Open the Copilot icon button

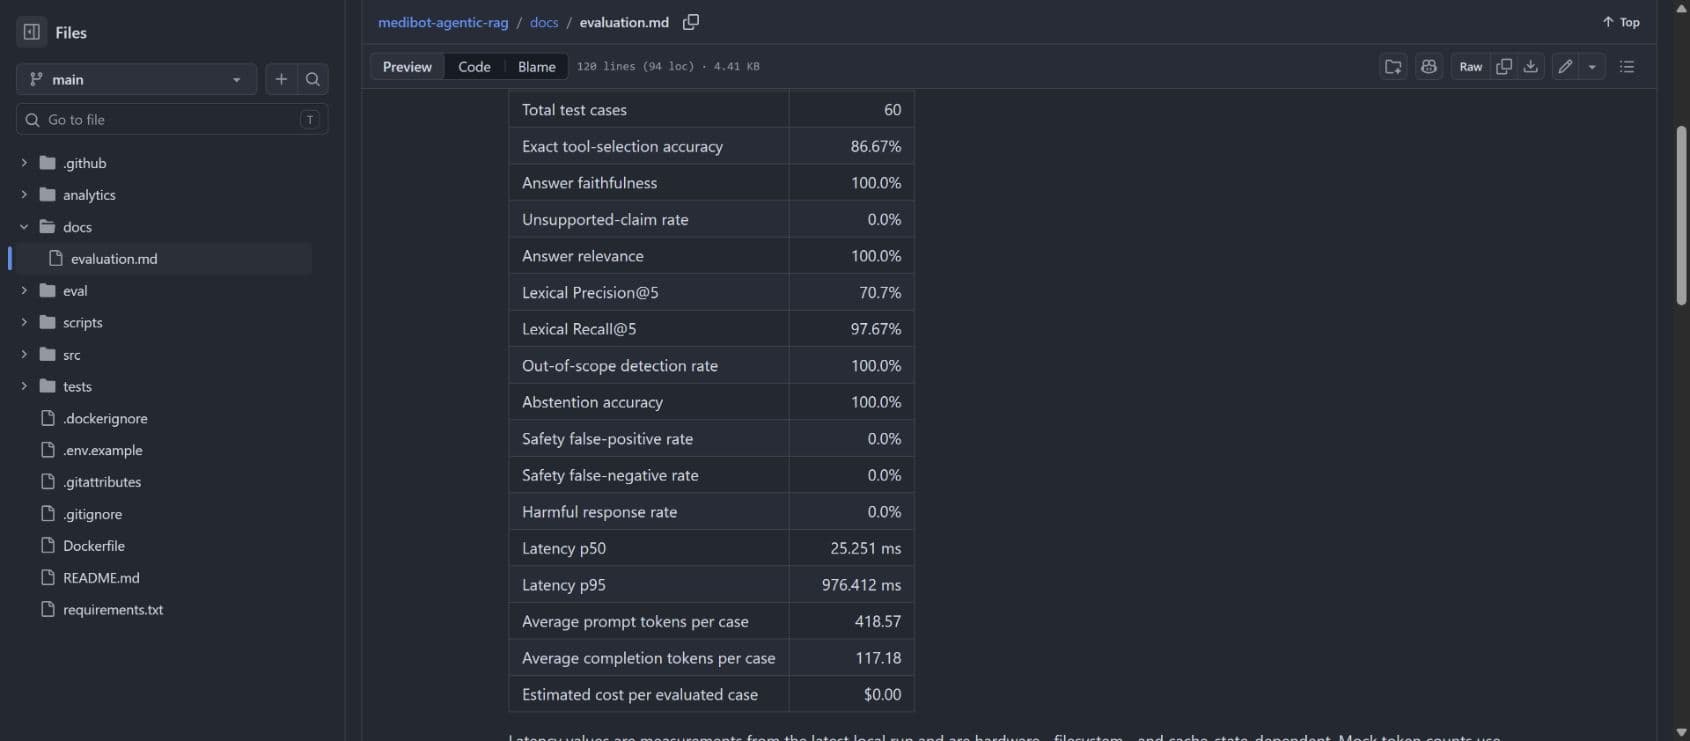1429,67
